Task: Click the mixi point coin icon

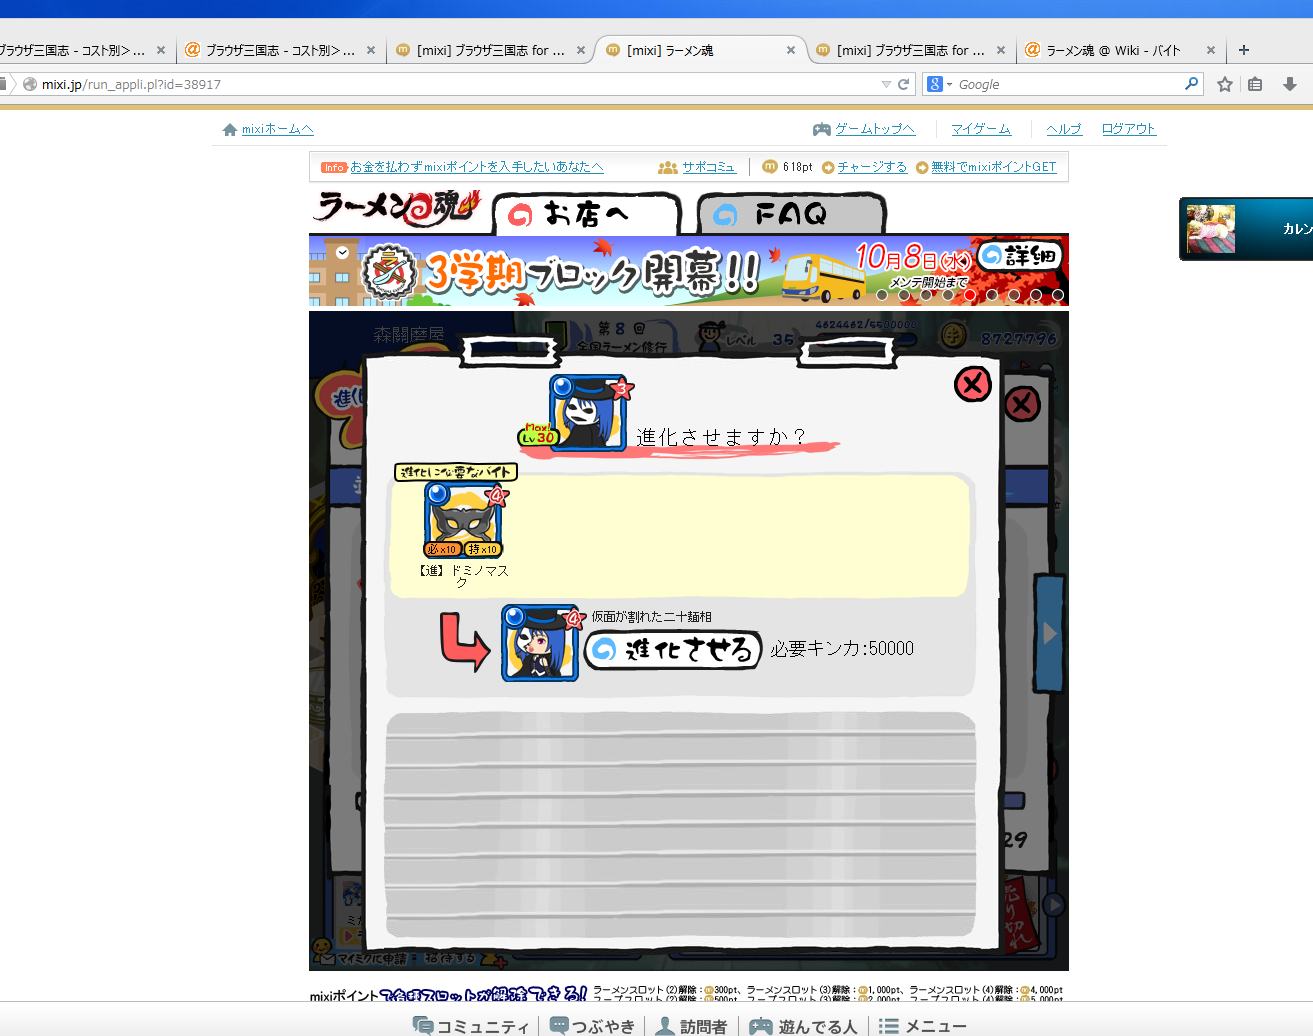Action: tap(769, 167)
